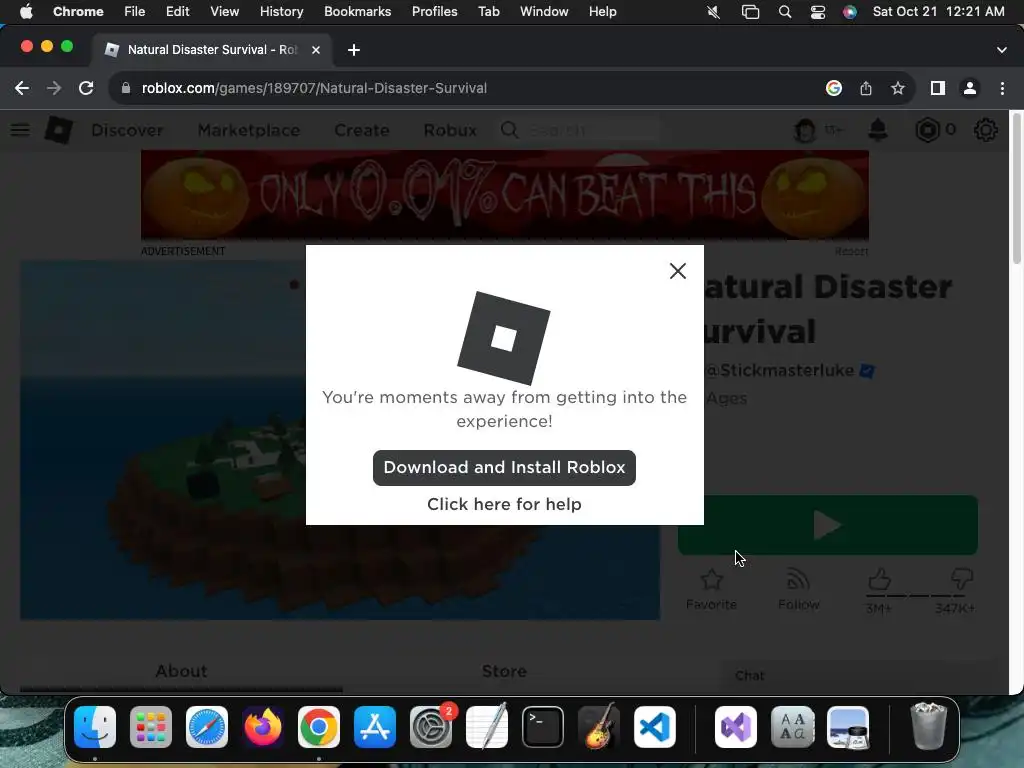Share this page via the share icon
Screen dimensions: 1024x768
866,88
